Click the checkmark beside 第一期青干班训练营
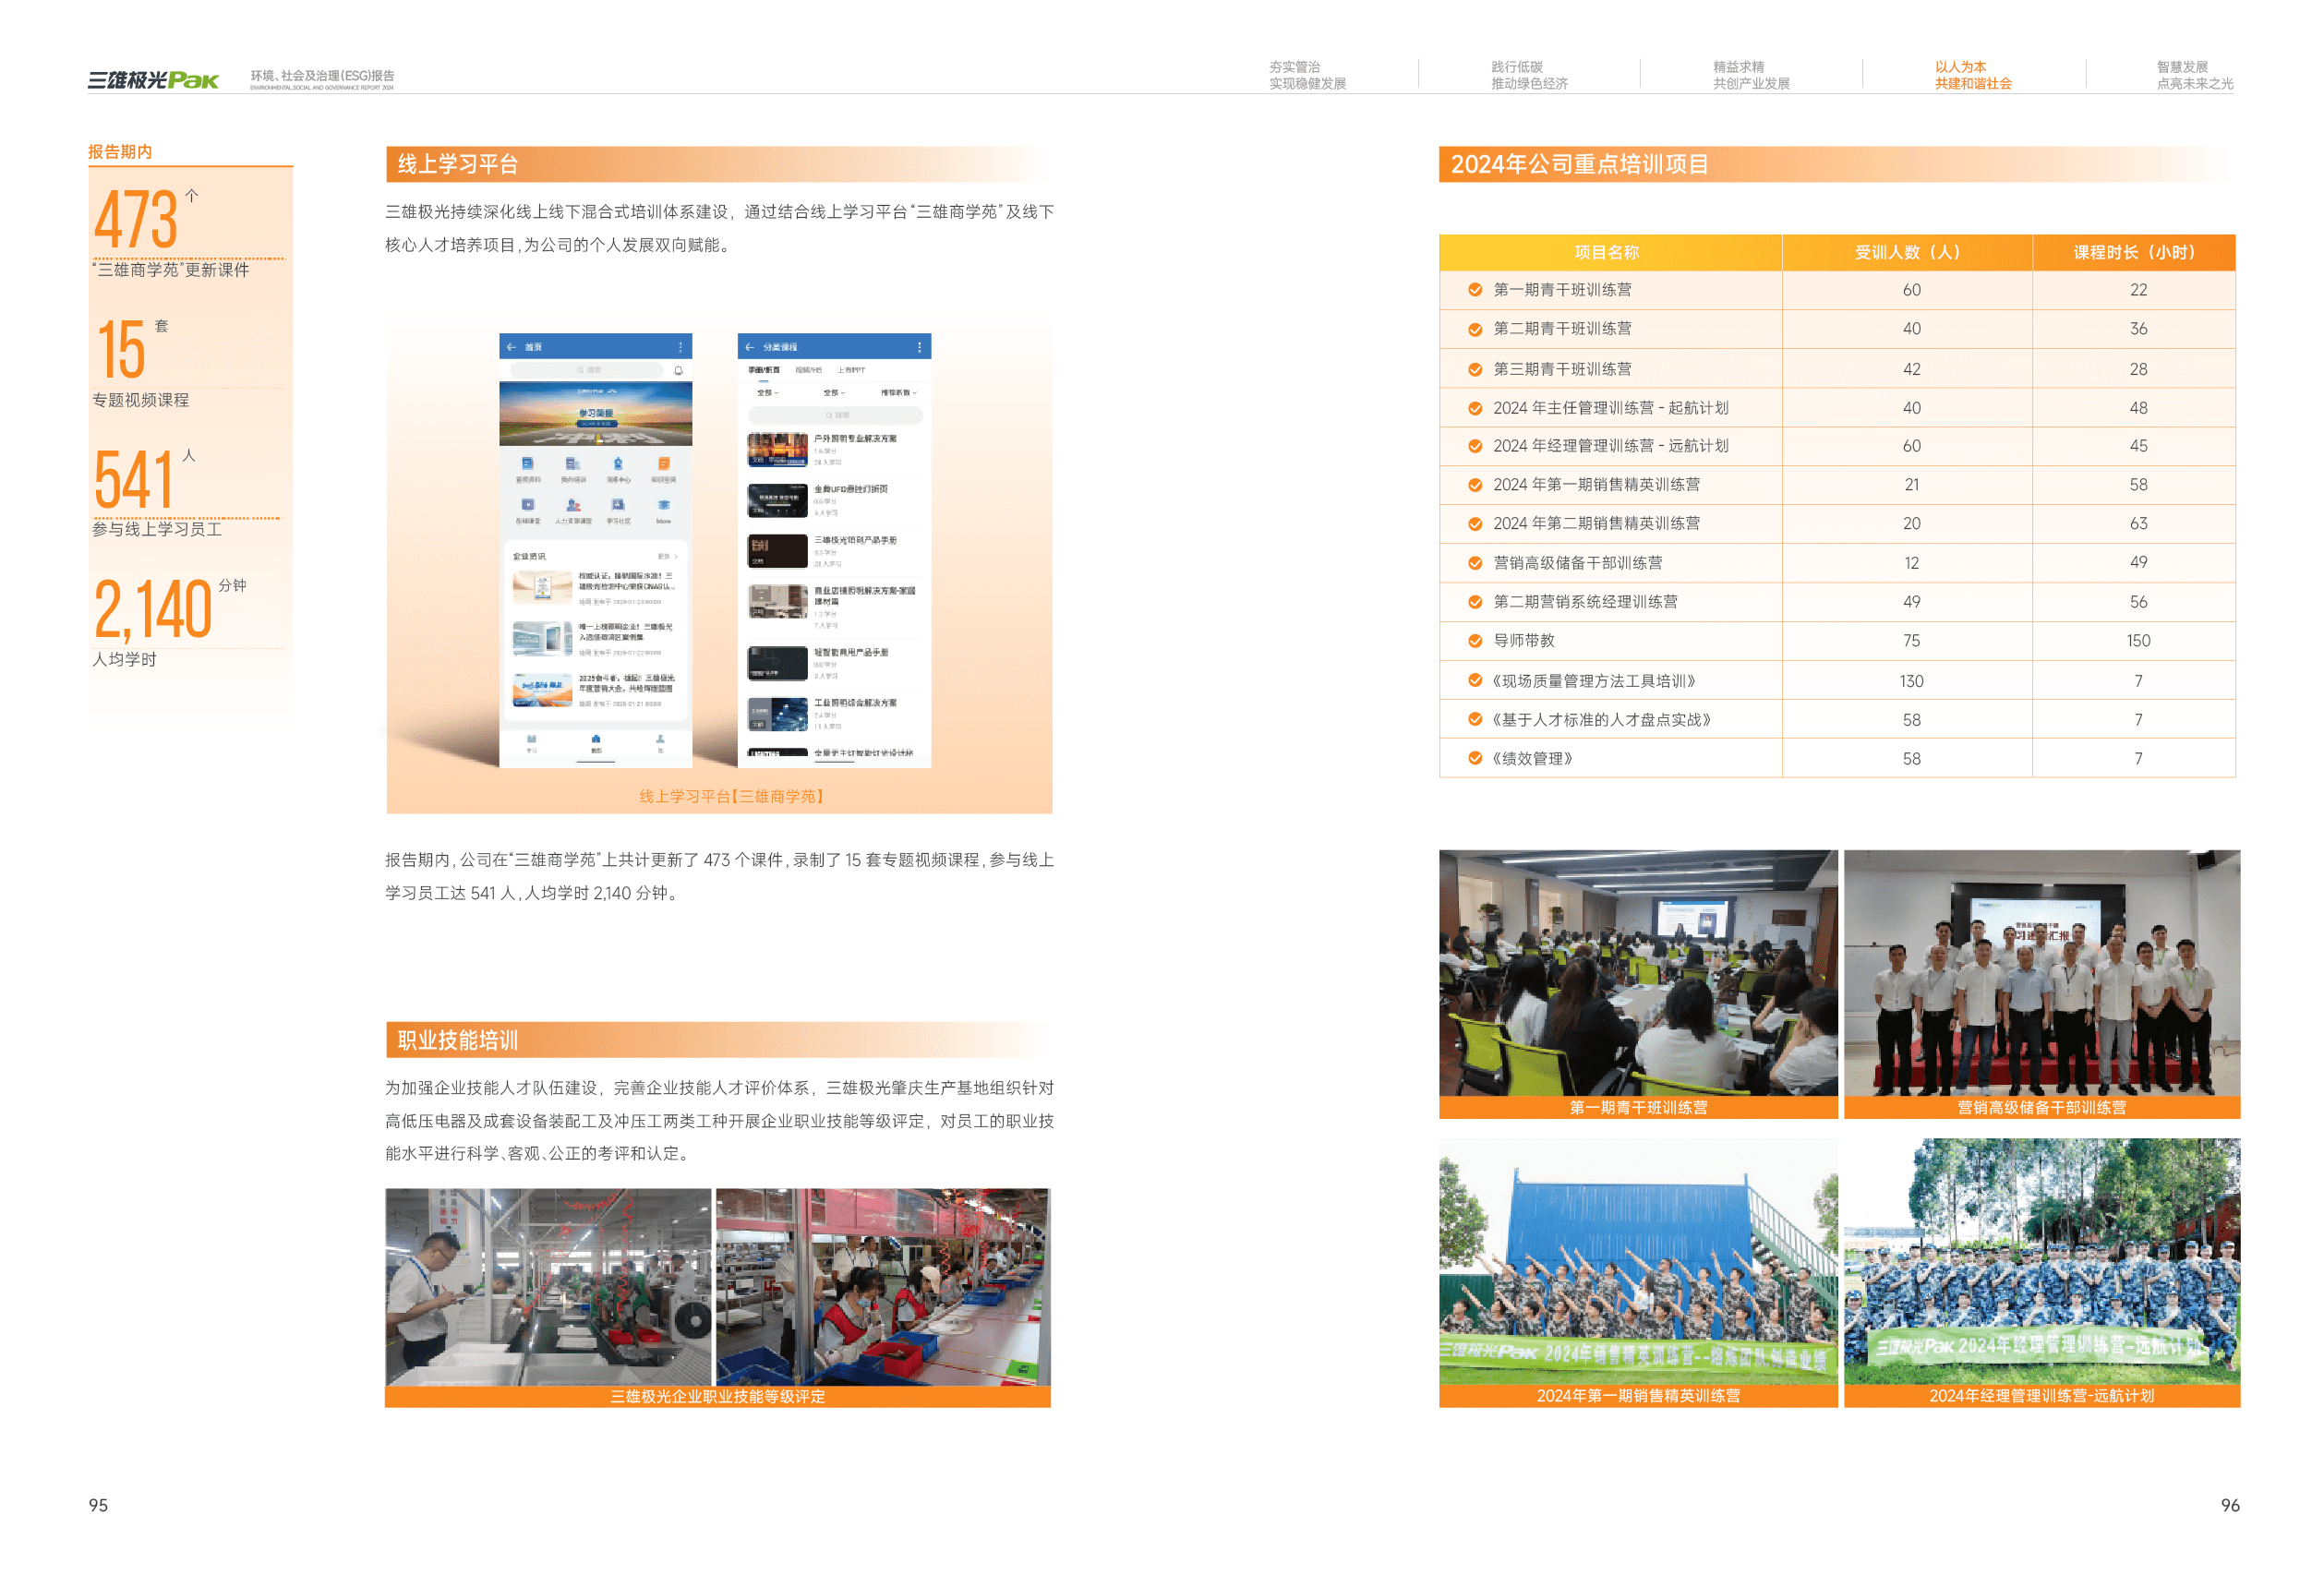The image size is (2324, 1587). [1475, 290]
